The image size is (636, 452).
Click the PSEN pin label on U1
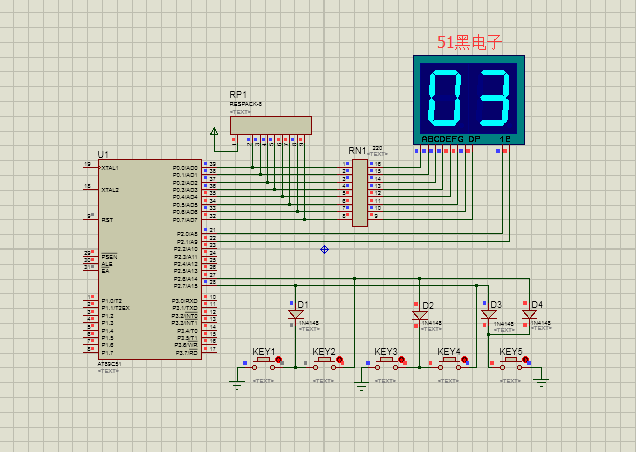(110, 257)
